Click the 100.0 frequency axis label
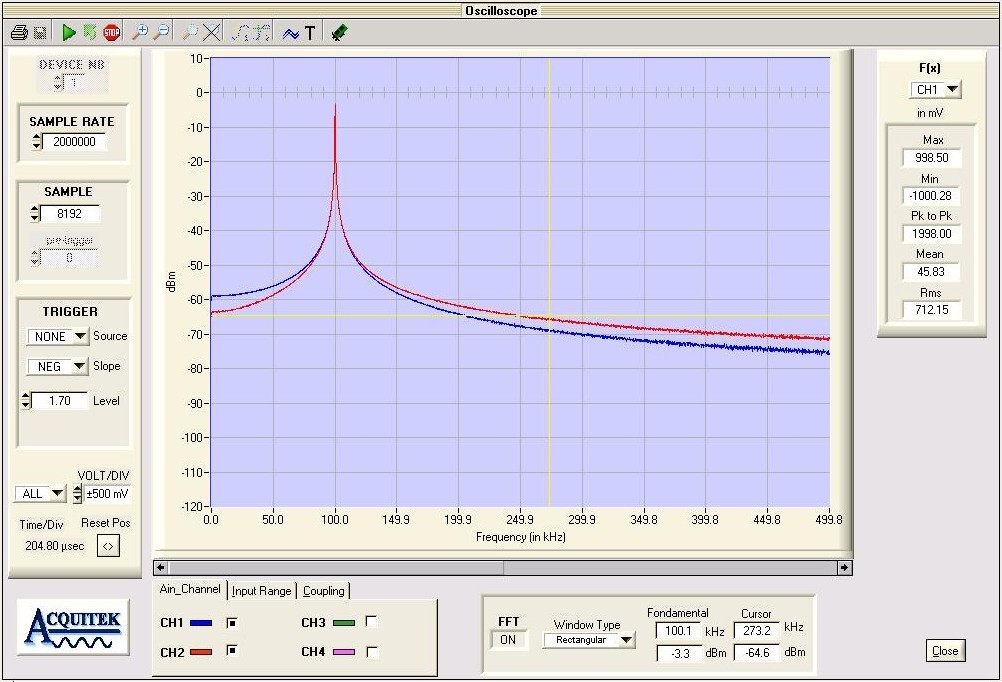The height and width of the screenshot is (682, 1002). pyautogui.click(x=335, y=520)
